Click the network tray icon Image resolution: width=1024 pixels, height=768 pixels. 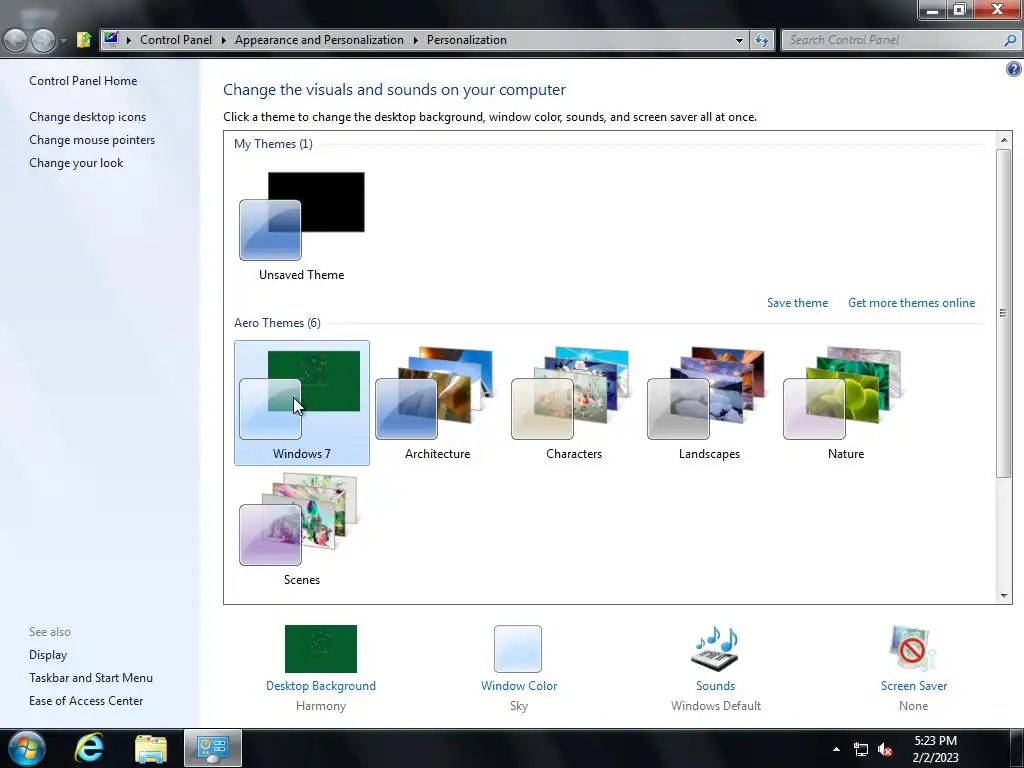coord(861,750)
